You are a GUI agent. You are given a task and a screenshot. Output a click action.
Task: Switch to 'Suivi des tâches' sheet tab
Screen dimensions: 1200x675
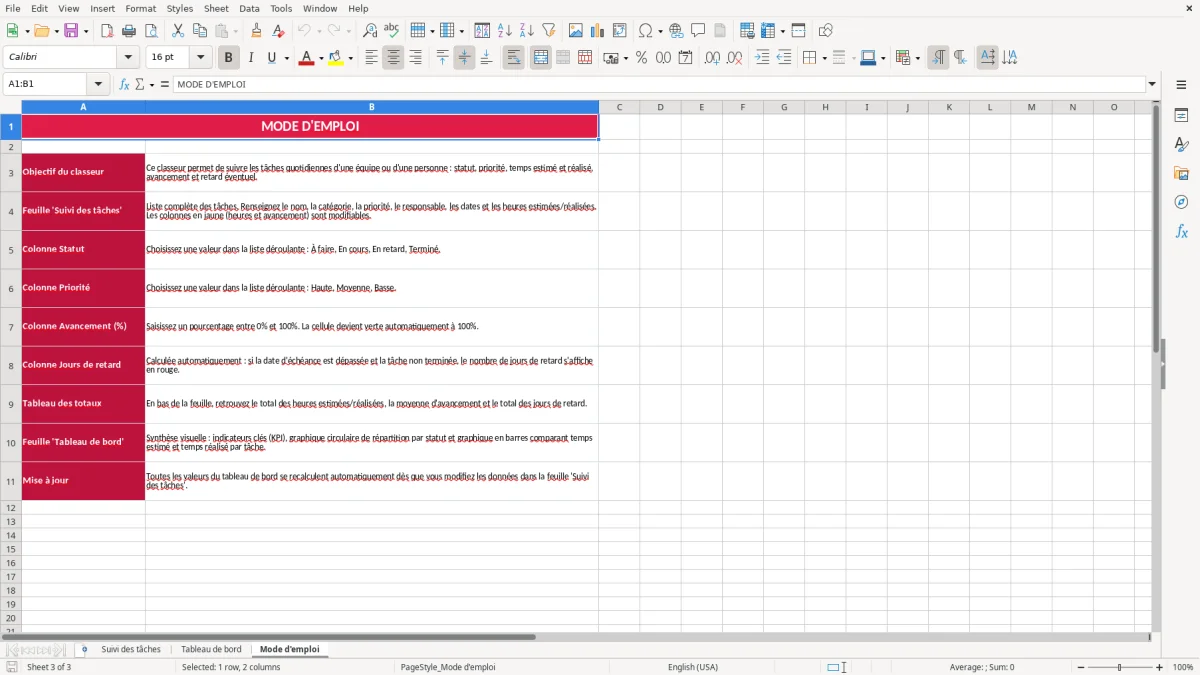click(x=131, y=650)
